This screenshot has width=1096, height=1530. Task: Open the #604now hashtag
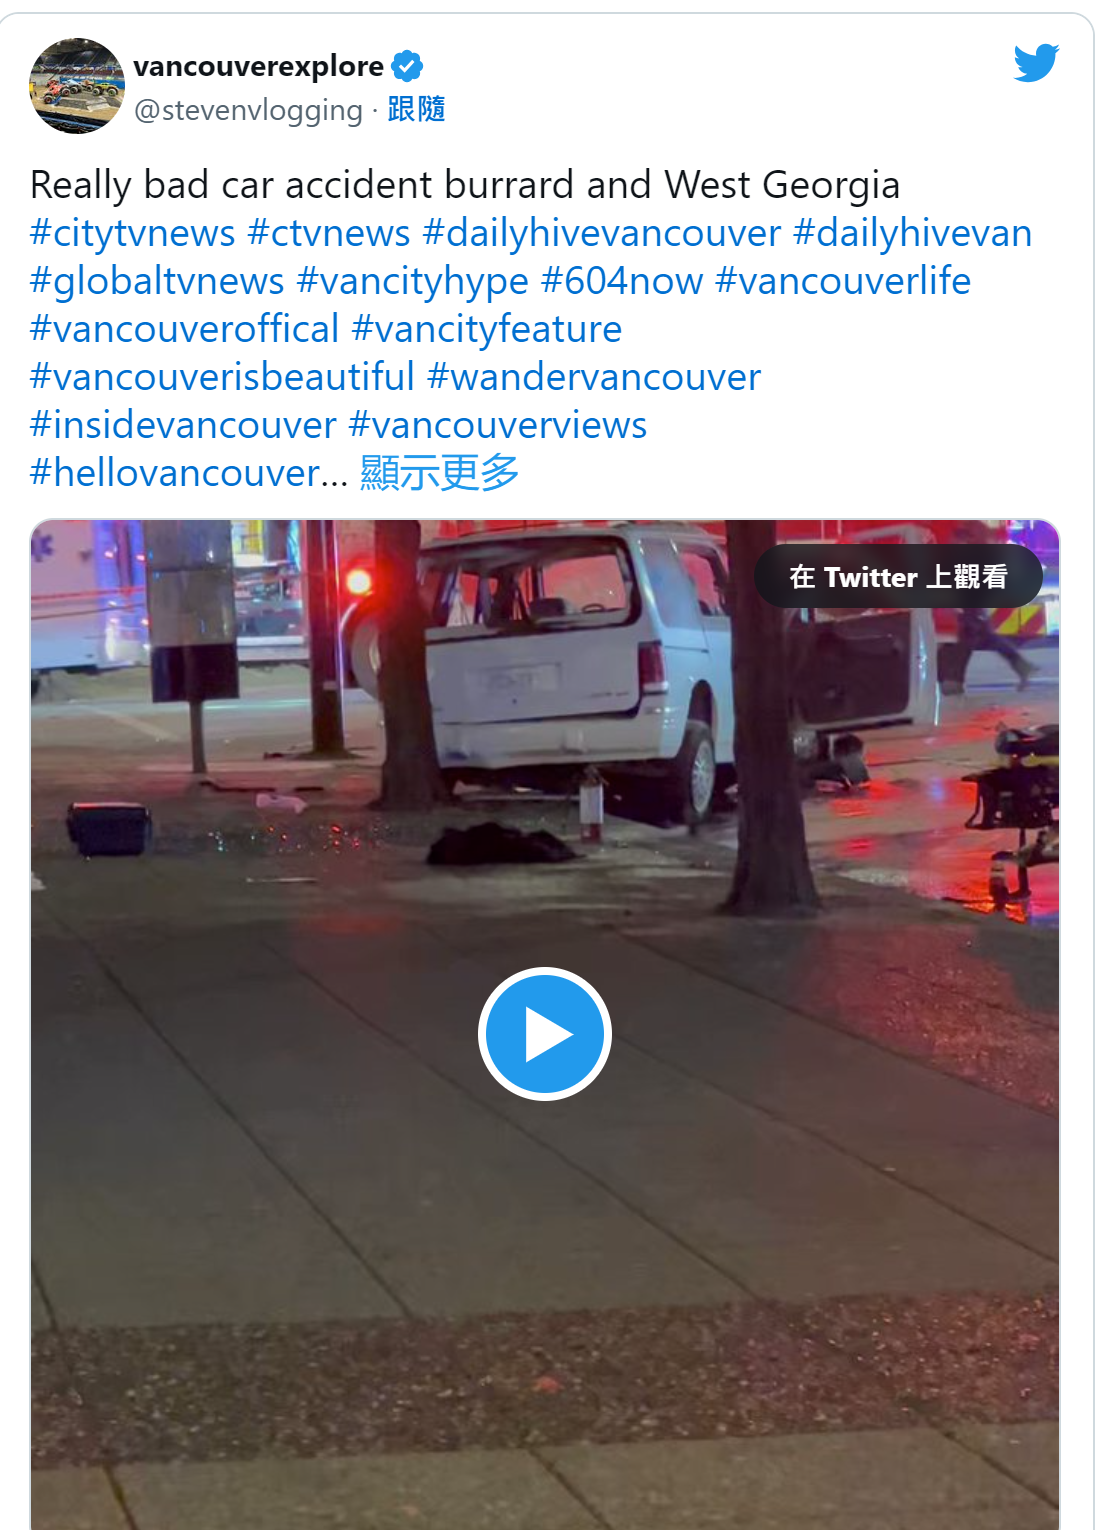coord(622,281)
